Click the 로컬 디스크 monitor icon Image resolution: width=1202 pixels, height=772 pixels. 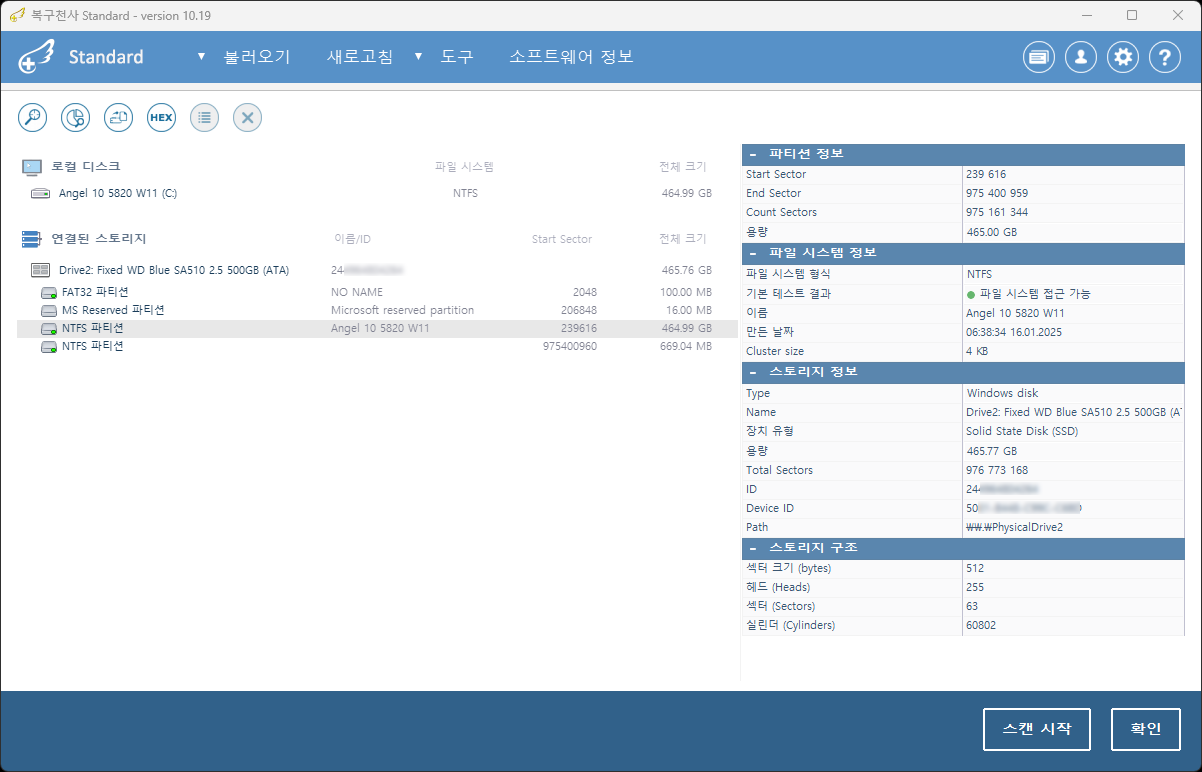pyautogui.click(x=32, y=167)
